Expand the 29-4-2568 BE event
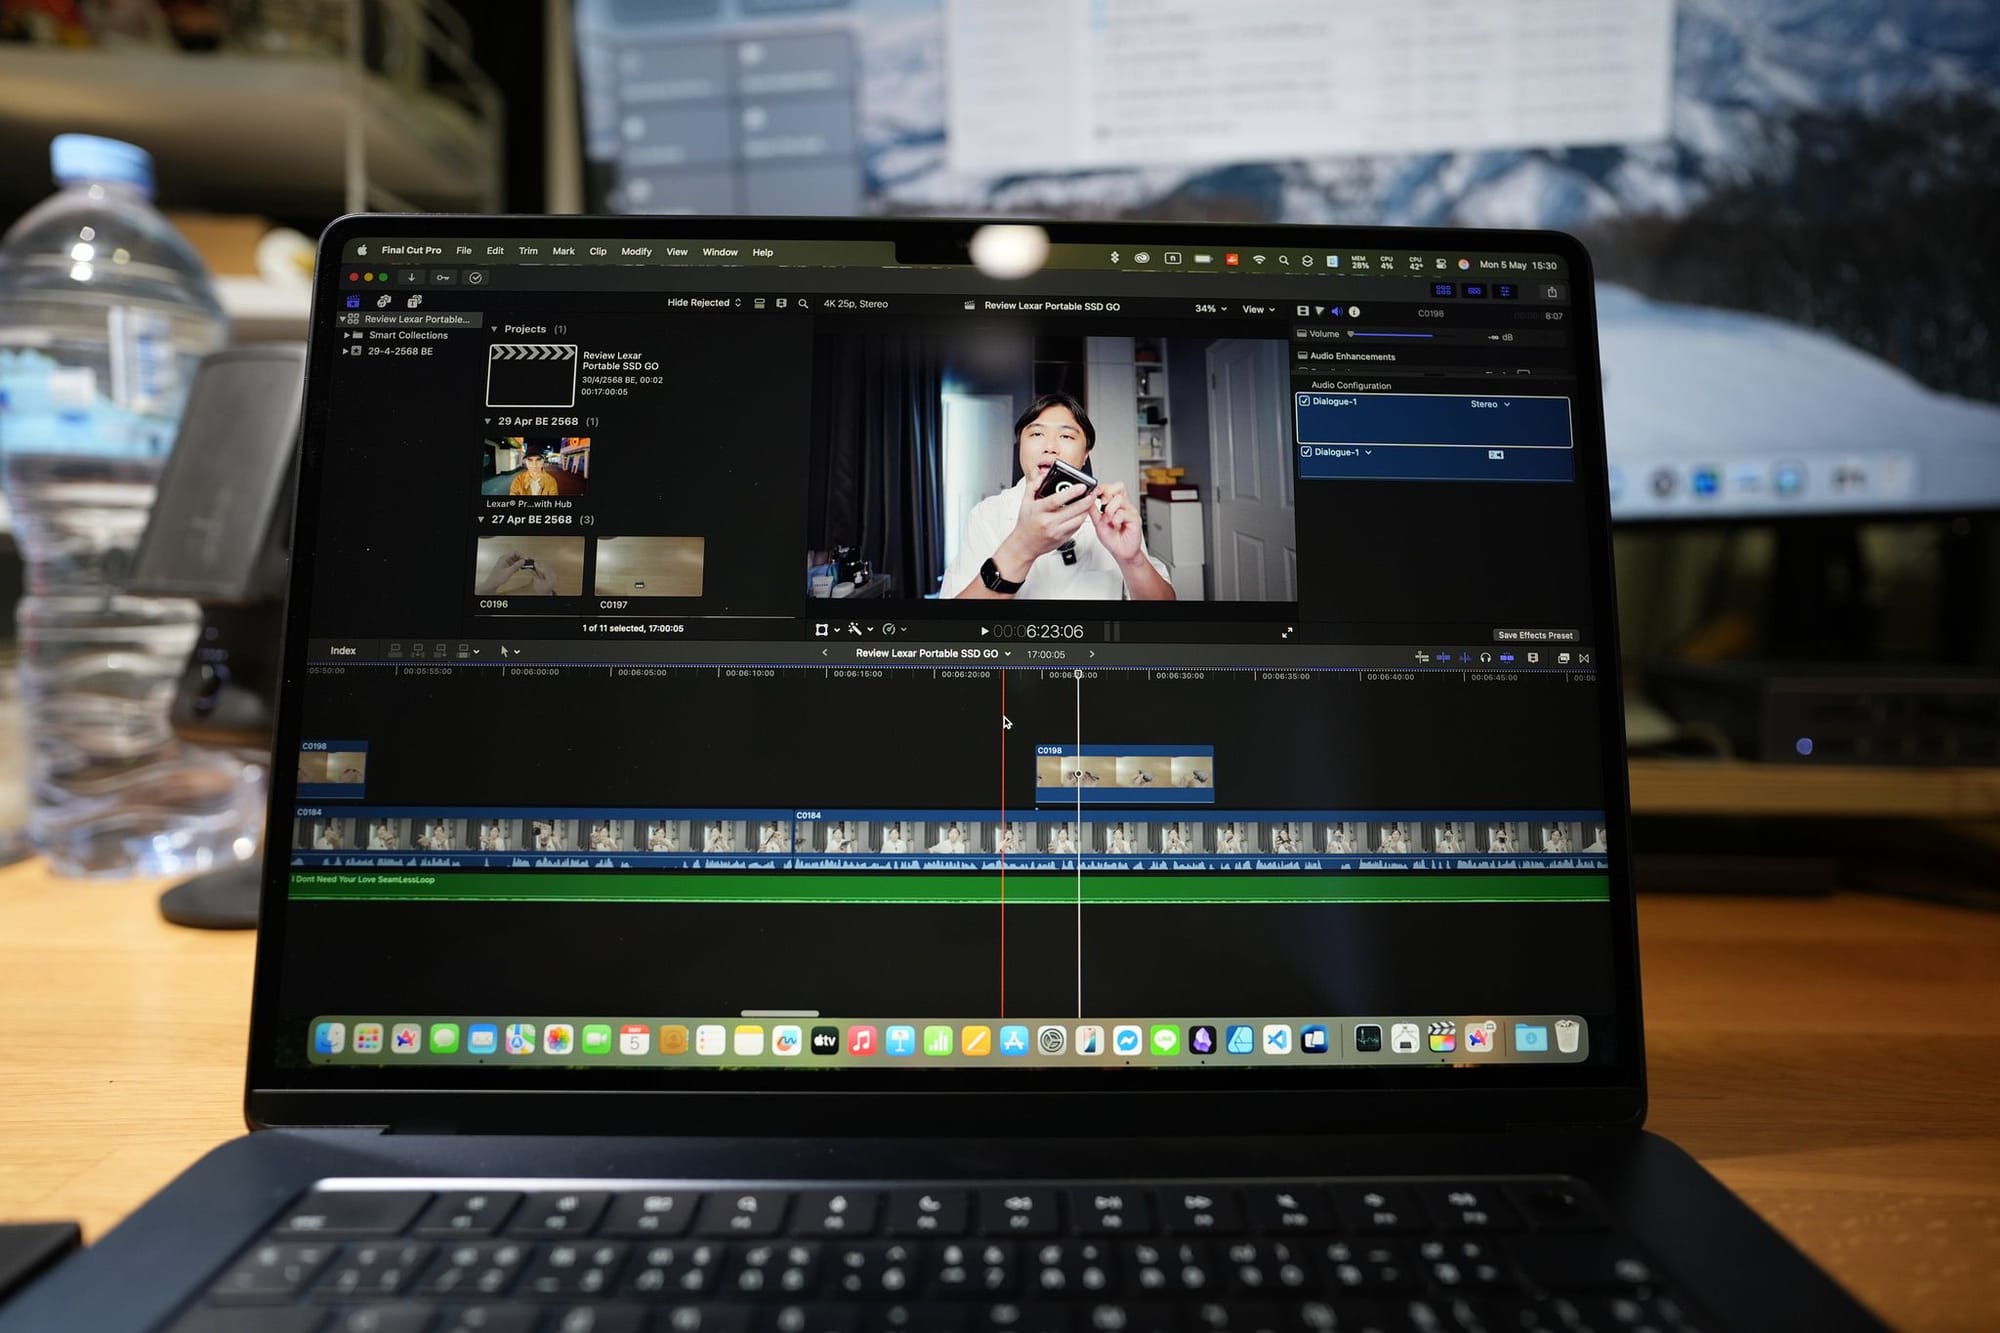Viewport: 2000px width, 1333px height. pyautogui.click(x=345, y=351)
